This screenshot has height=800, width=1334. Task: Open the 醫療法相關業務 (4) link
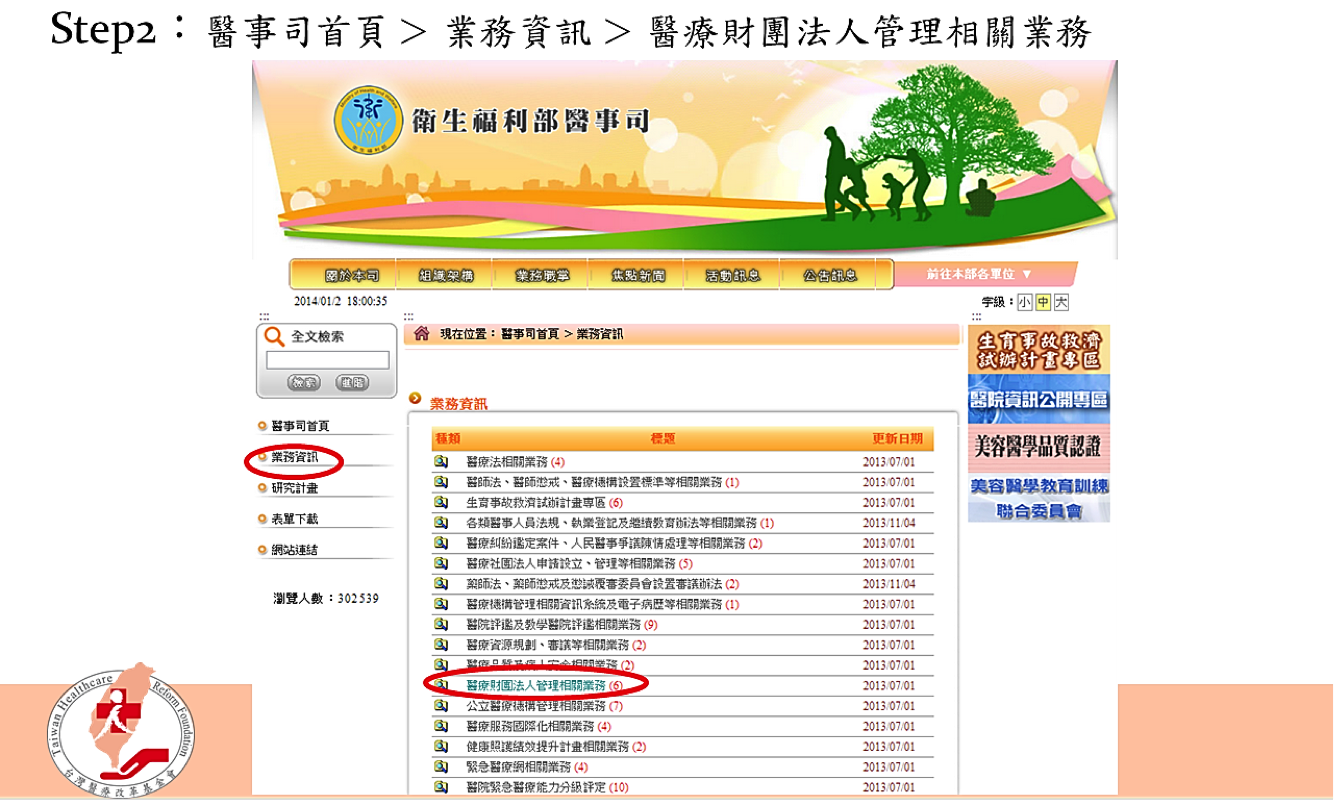(516, 462)
